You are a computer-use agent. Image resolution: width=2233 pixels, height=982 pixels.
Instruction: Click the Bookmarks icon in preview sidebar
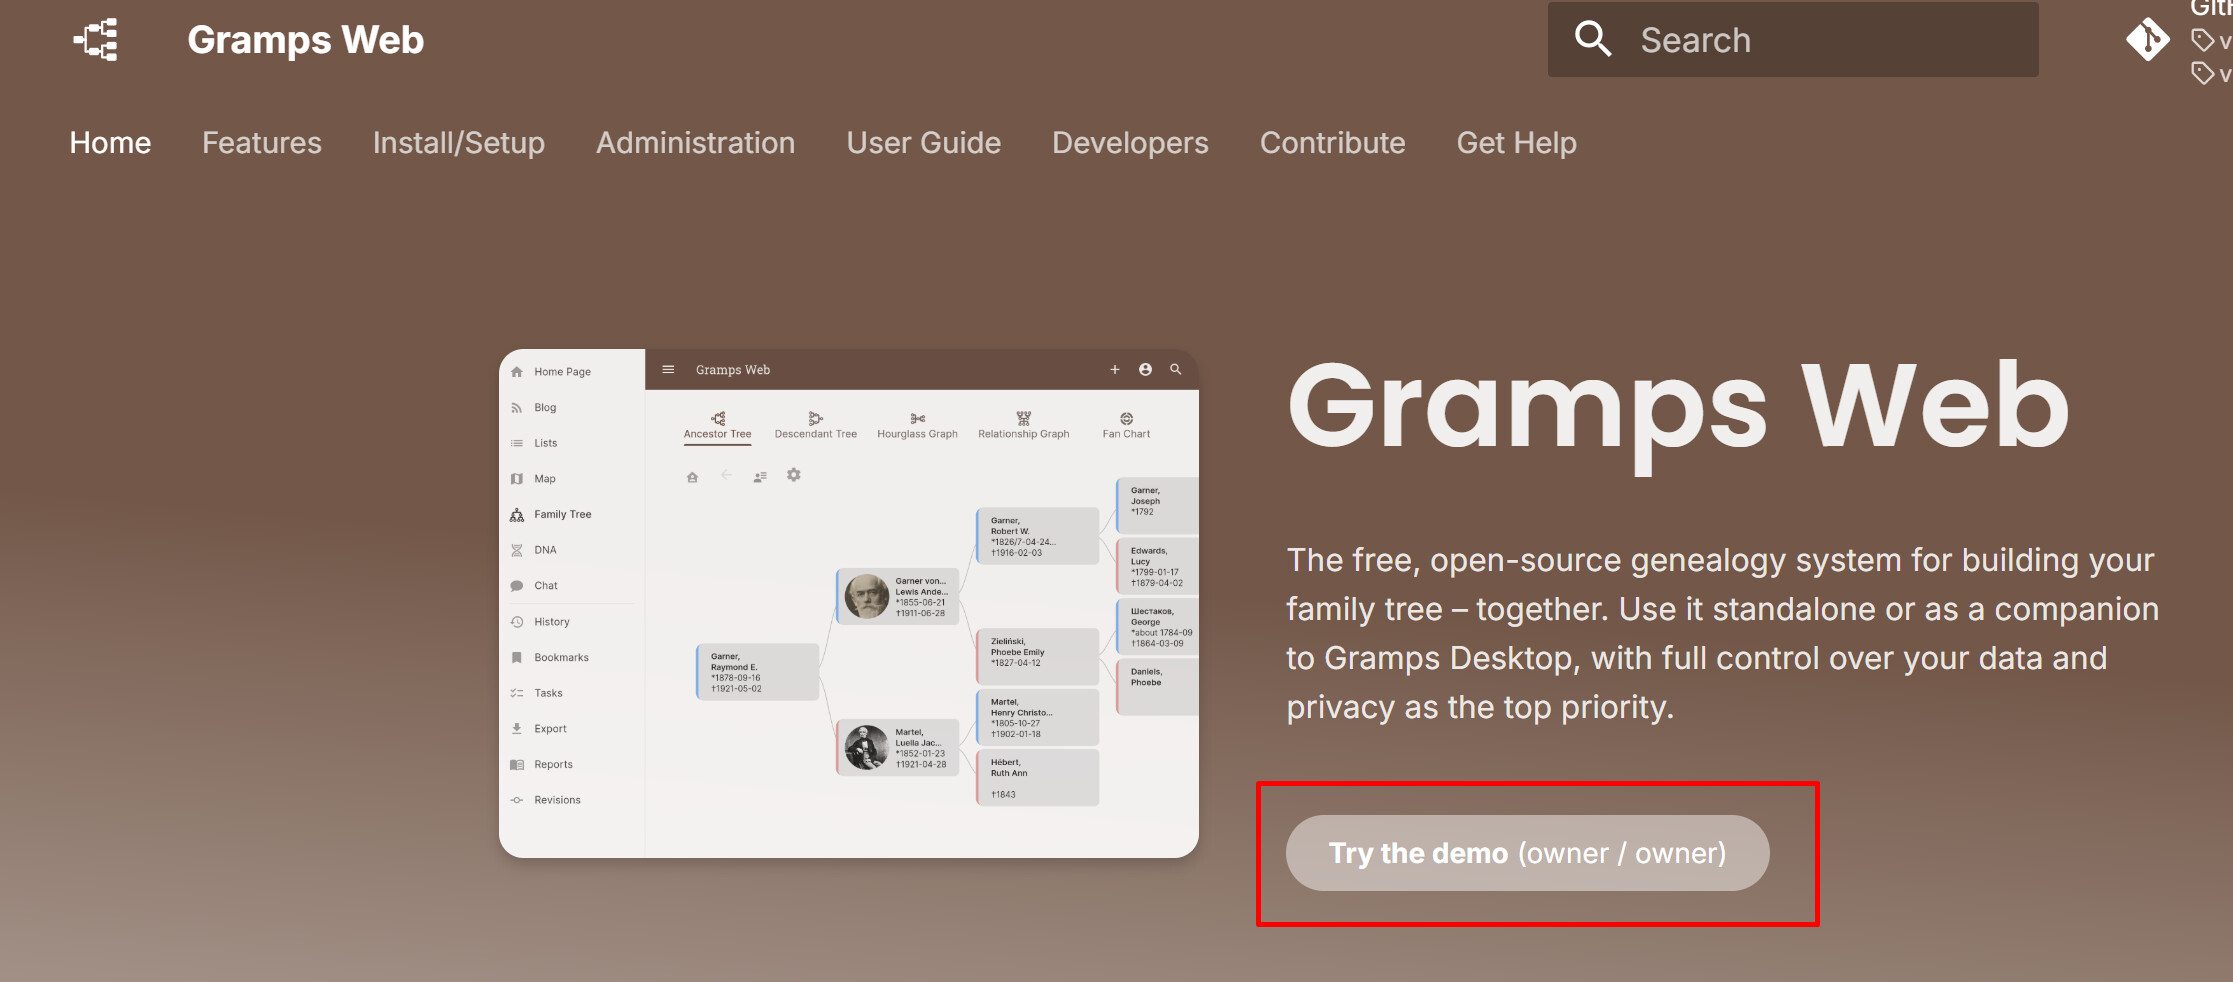(517, 658)
